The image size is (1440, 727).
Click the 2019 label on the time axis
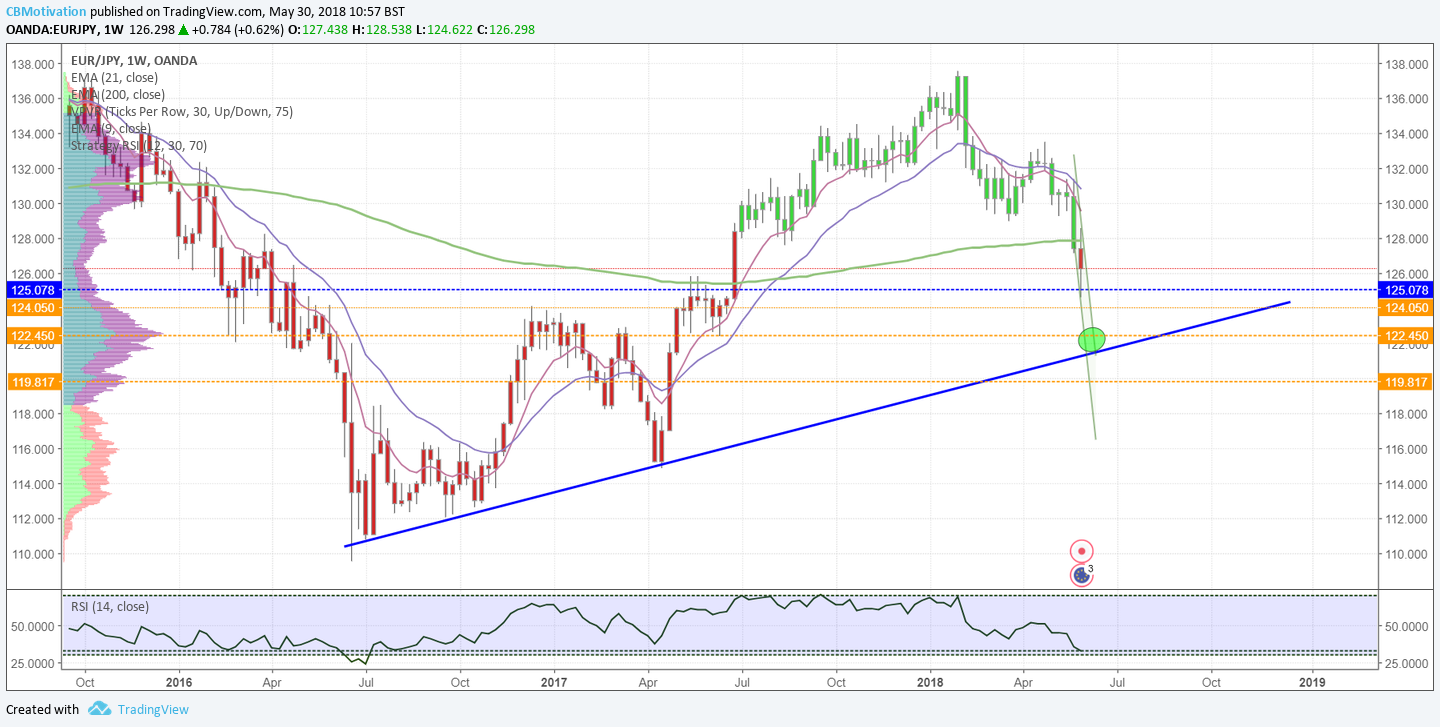(1312, 683)
